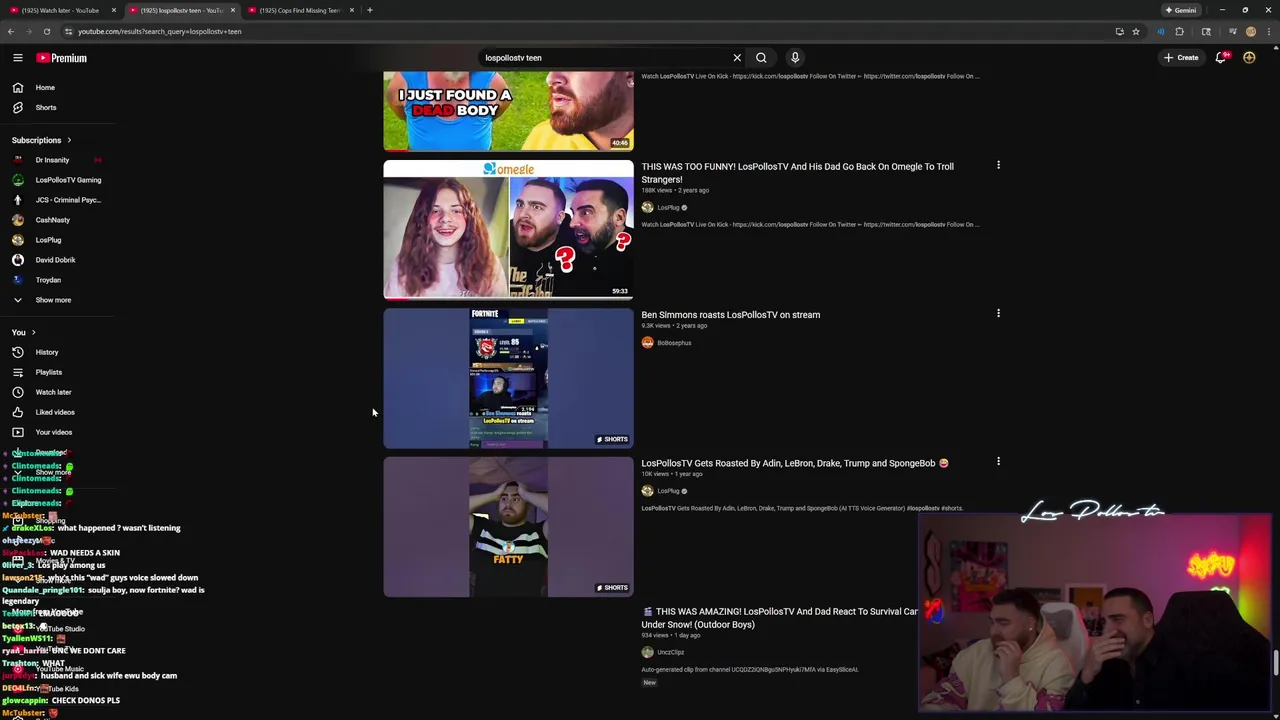
Task: Open the browser extensions puzzle icon
Action: 1179,31
